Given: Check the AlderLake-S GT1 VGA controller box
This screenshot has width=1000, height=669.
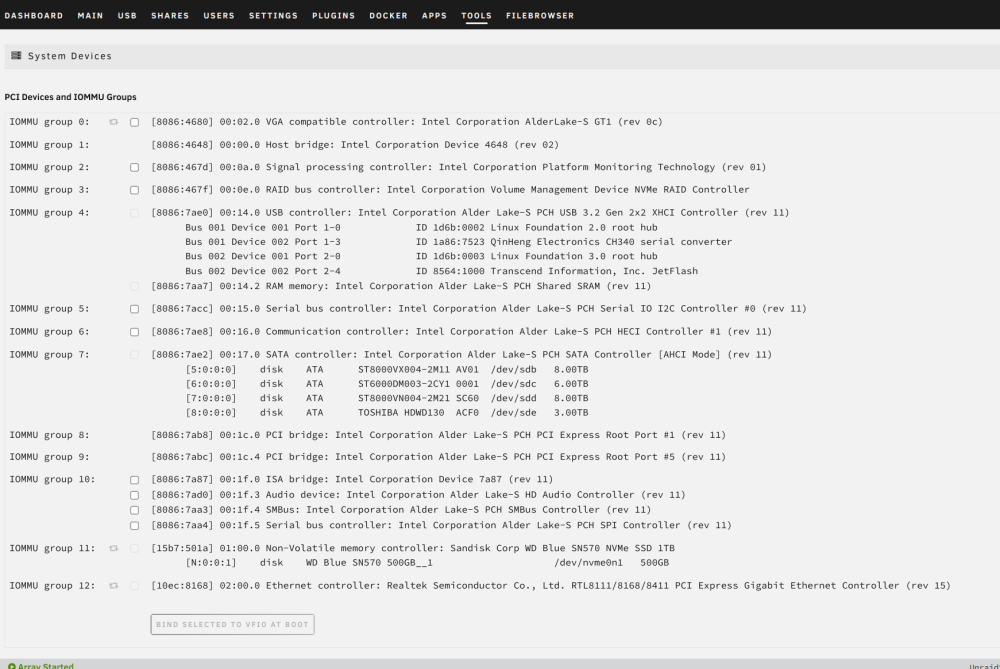Looking at the screenshot, I should point(135,122).
